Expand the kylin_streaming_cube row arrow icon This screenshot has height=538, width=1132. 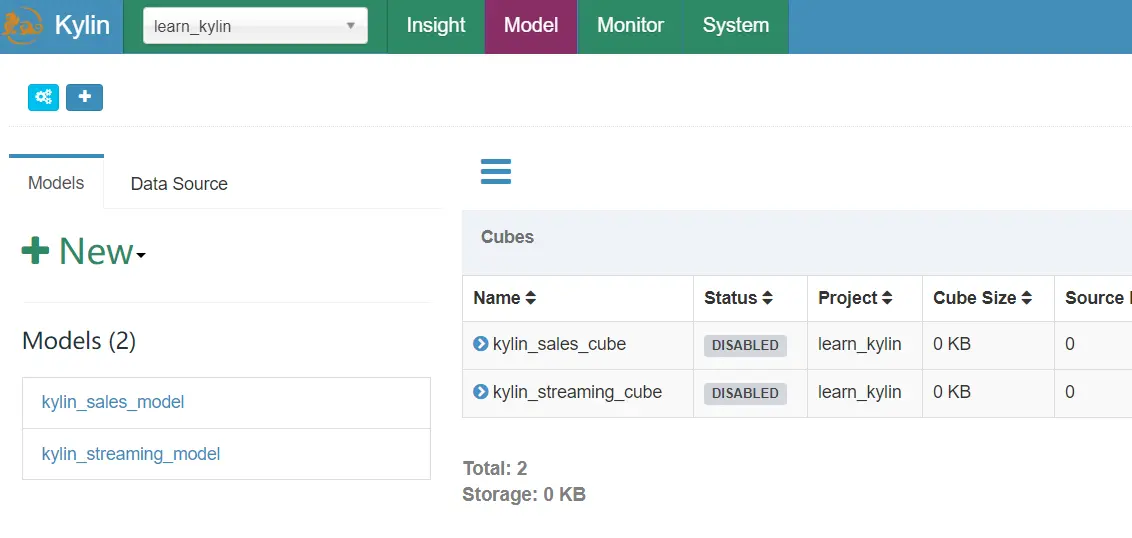(x=480, y=392)
